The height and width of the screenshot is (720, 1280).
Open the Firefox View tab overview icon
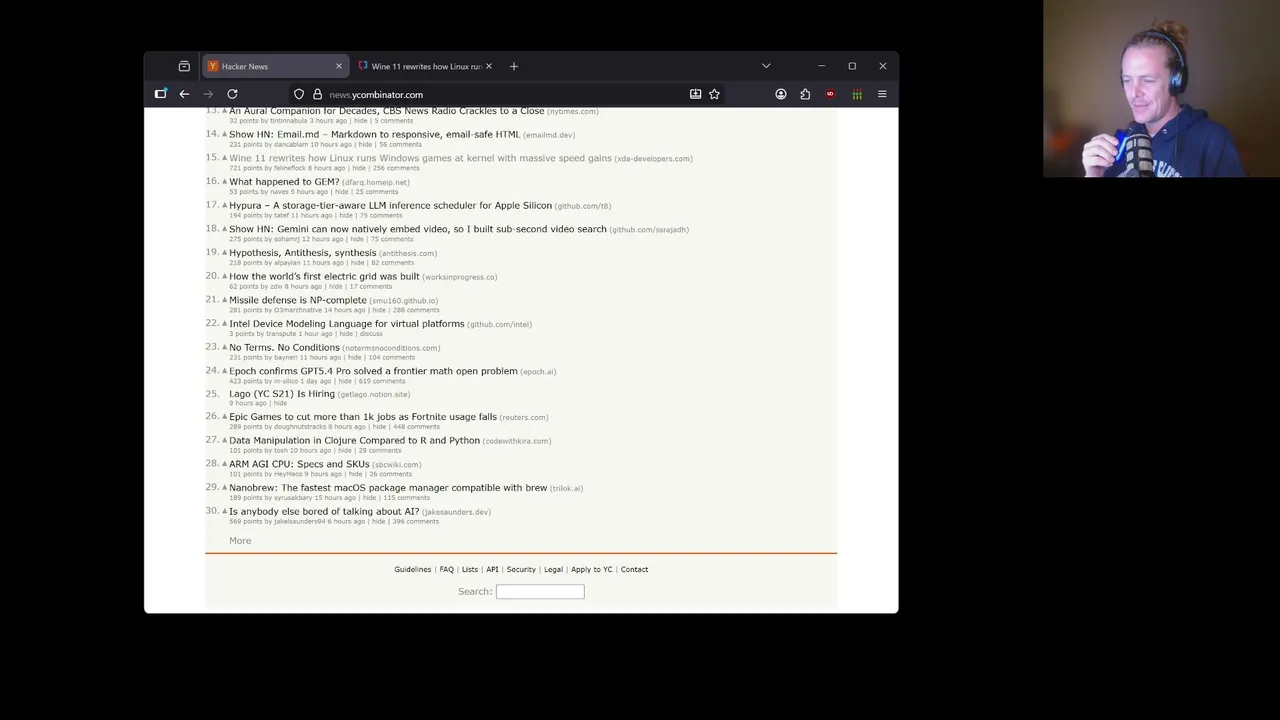[184, 66]
